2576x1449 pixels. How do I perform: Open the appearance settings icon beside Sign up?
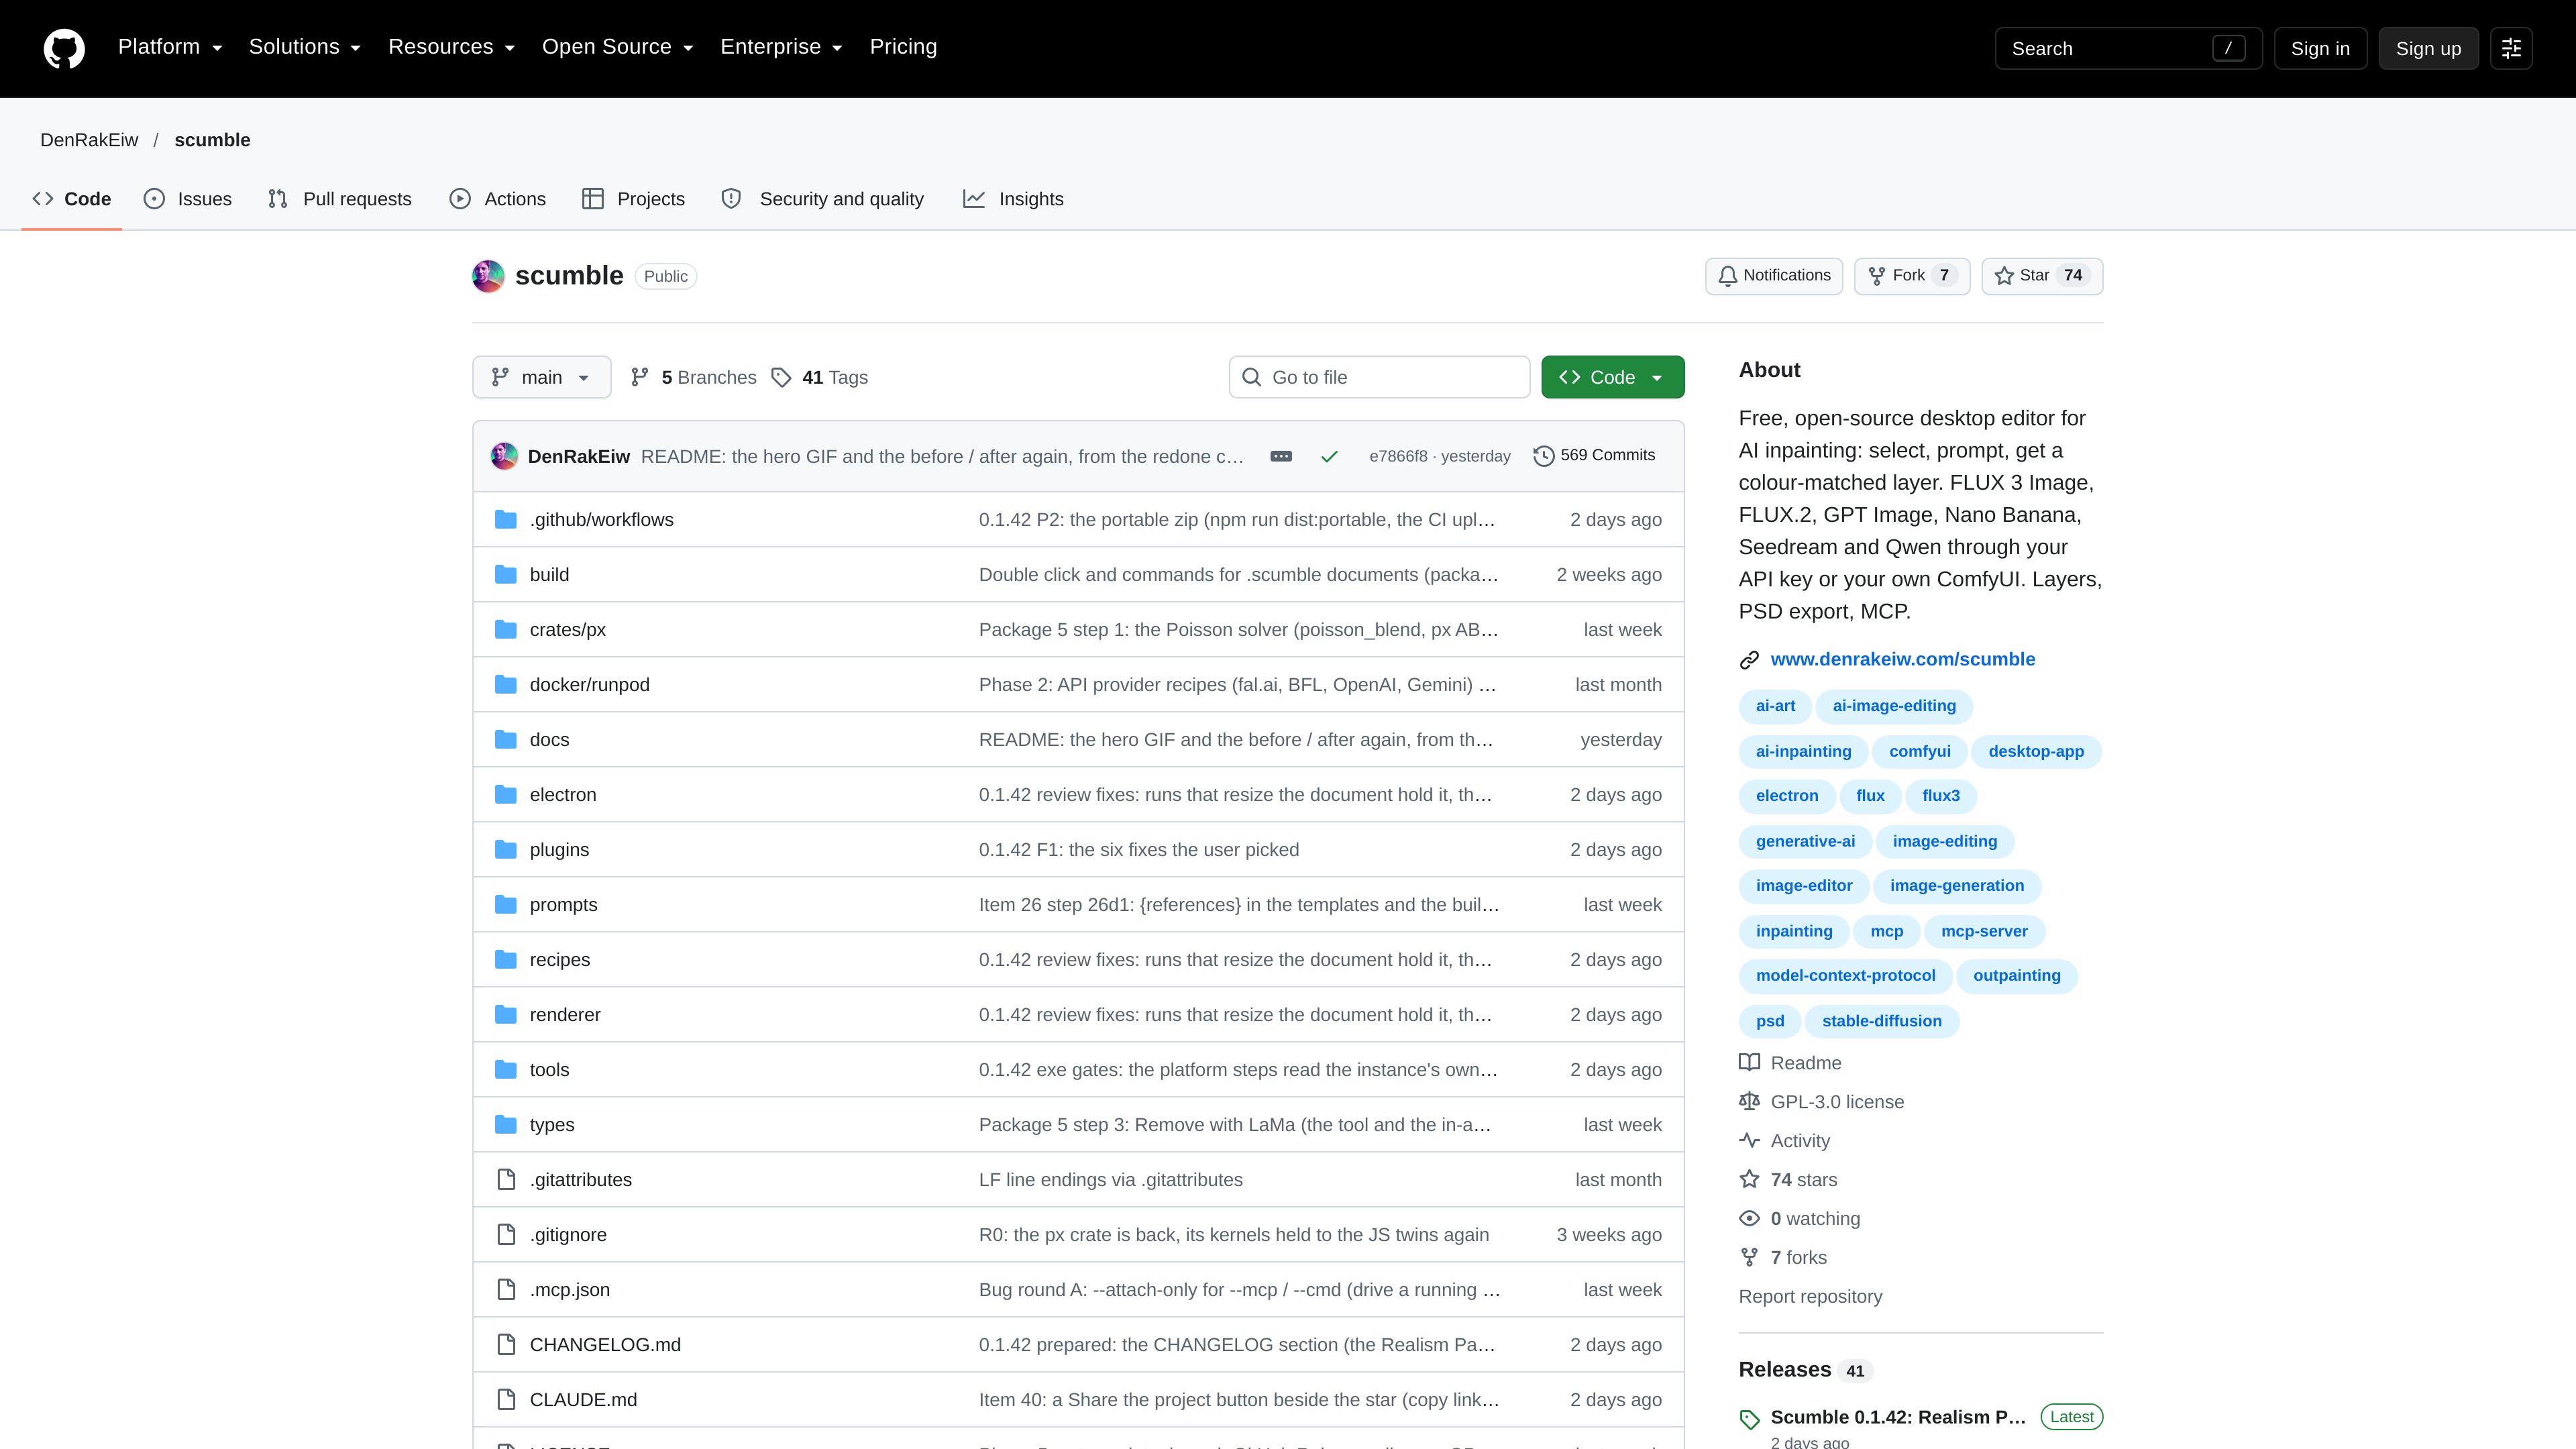2511,48
